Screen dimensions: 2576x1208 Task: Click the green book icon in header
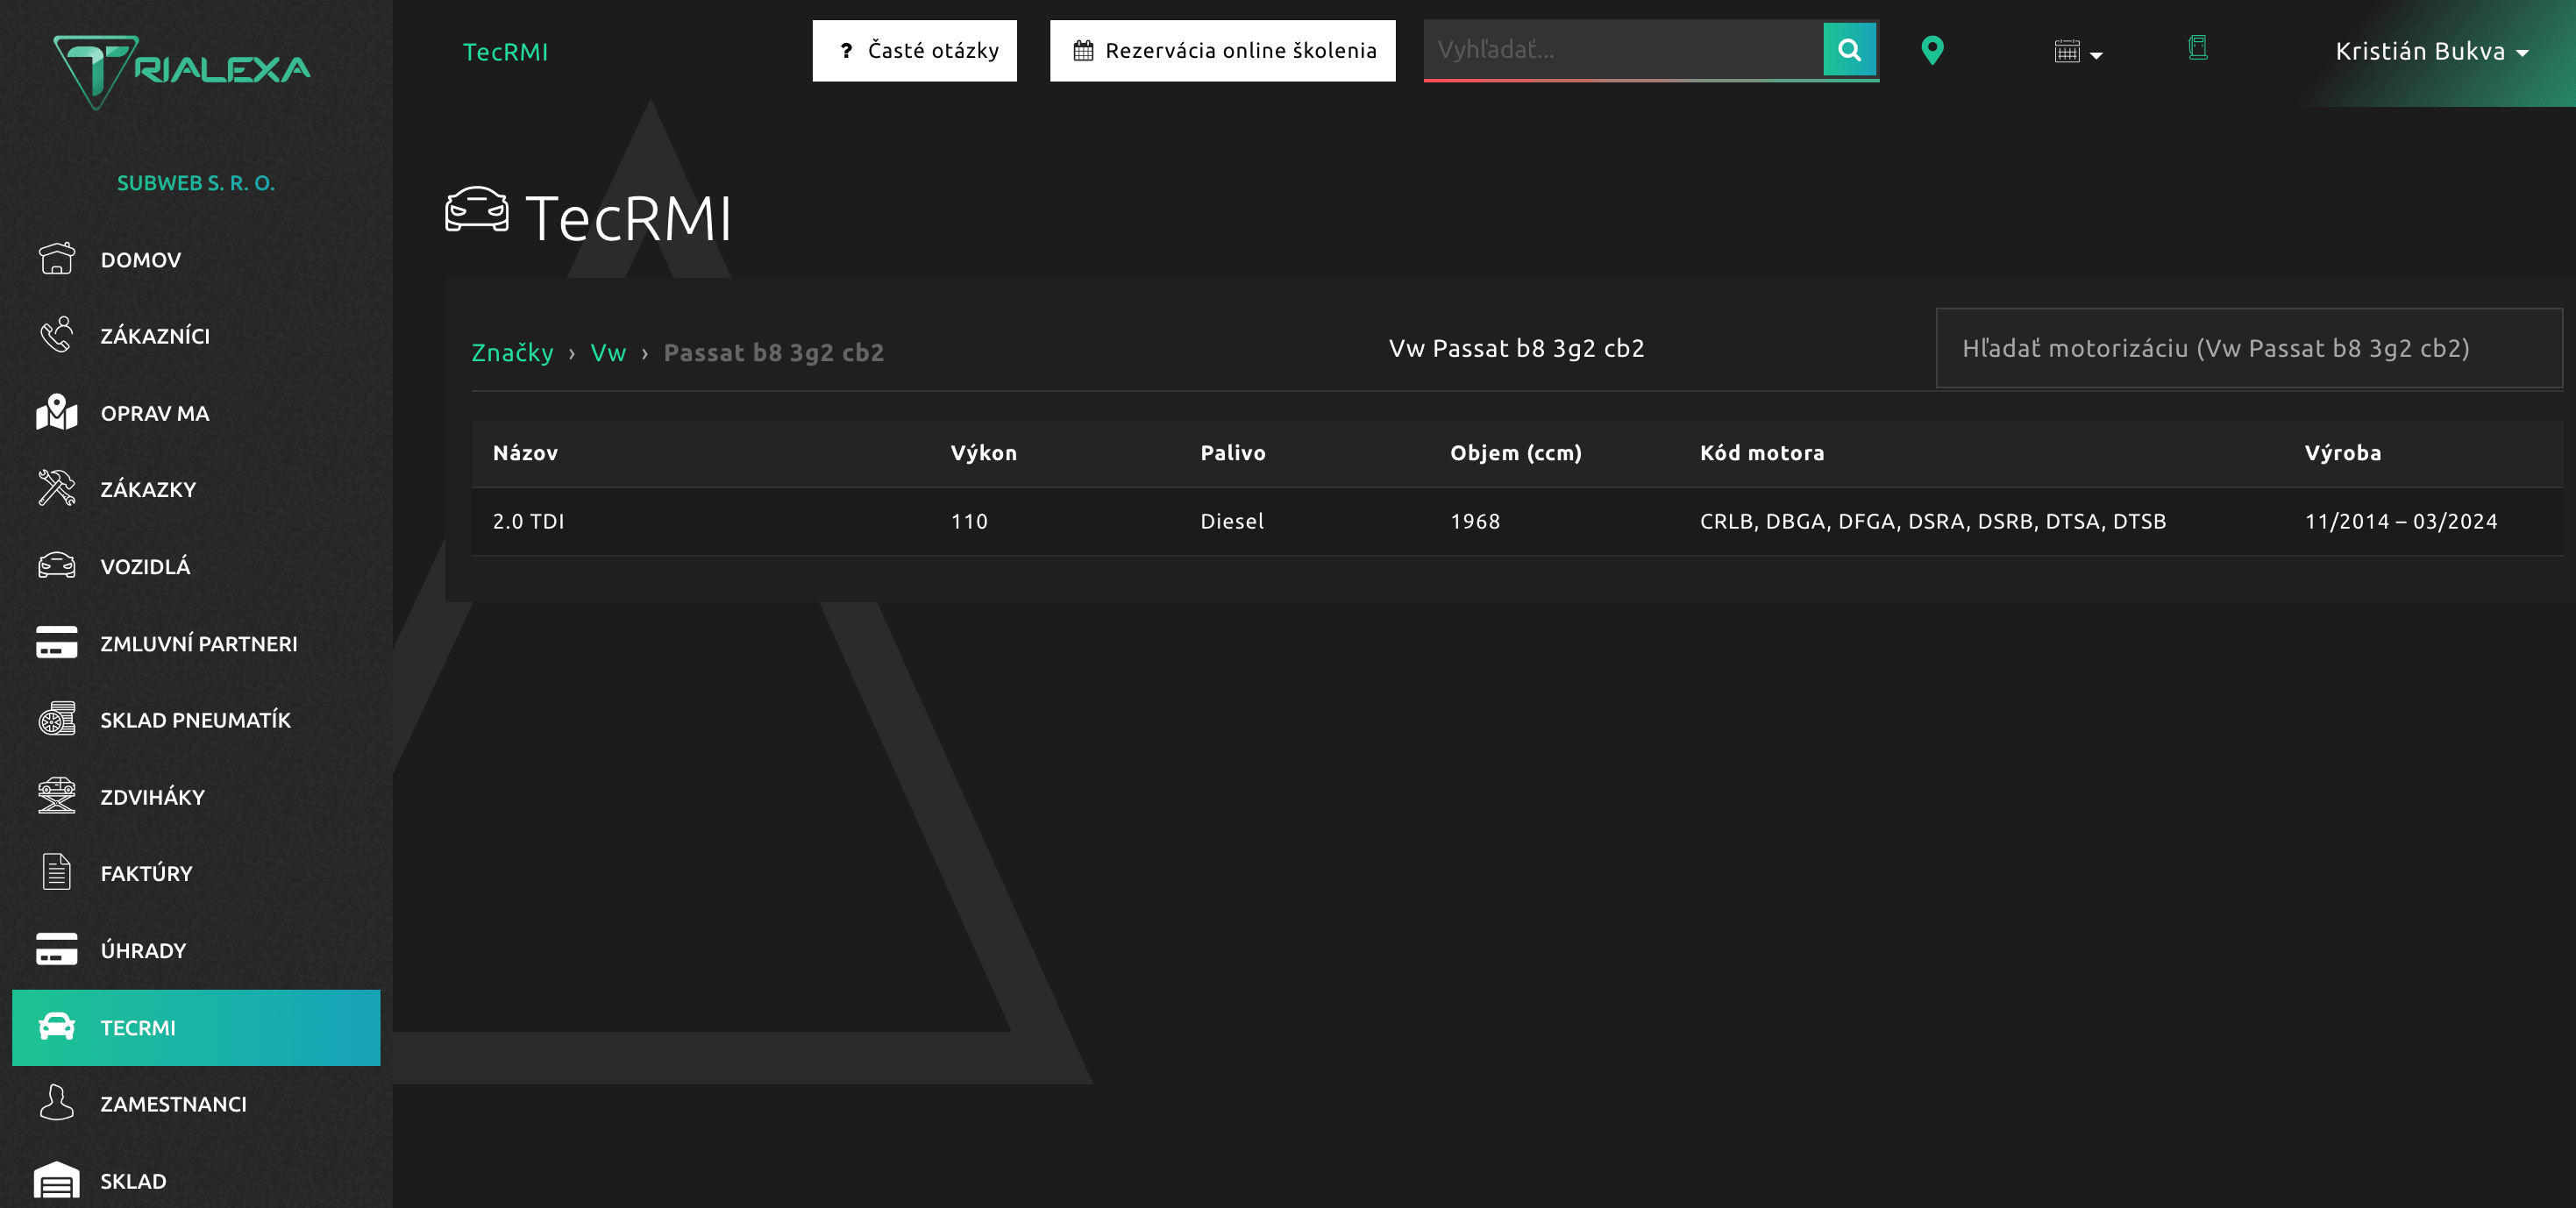point(2197,48)
